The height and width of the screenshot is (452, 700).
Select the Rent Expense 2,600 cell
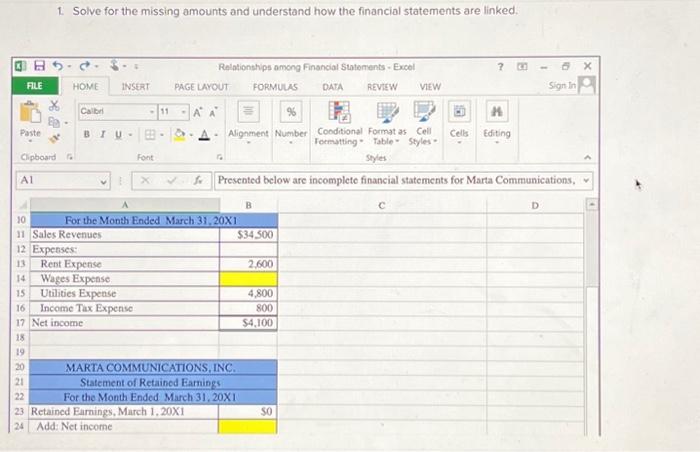click(x=248, y=264)
